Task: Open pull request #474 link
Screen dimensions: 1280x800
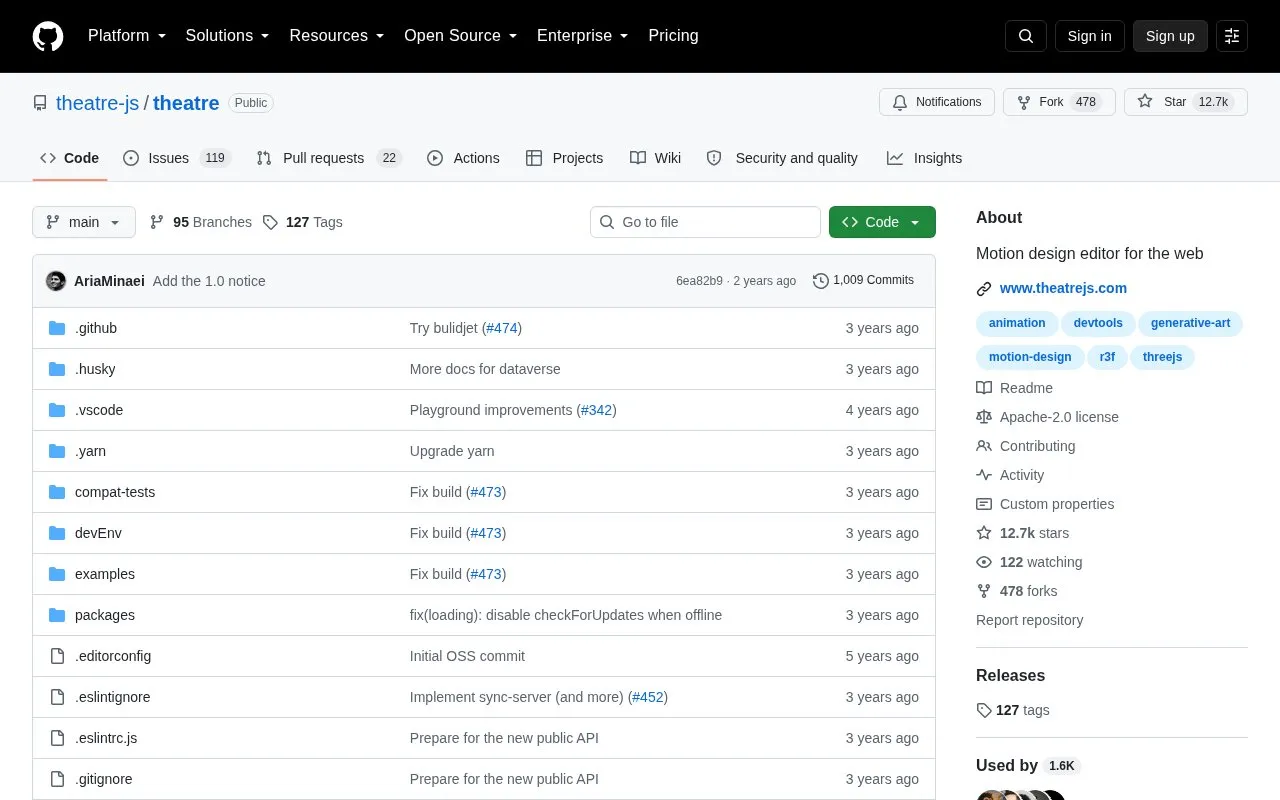Action: 502,328
